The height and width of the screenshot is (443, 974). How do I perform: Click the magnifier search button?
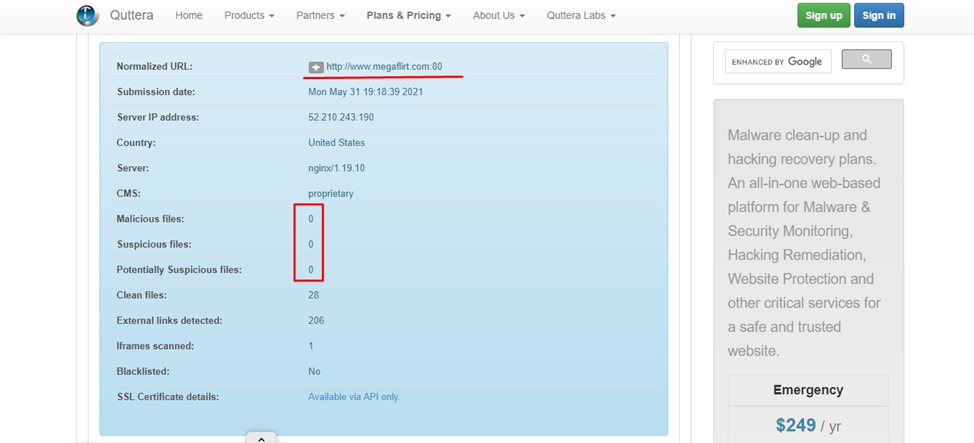click(x=867, y=60)
